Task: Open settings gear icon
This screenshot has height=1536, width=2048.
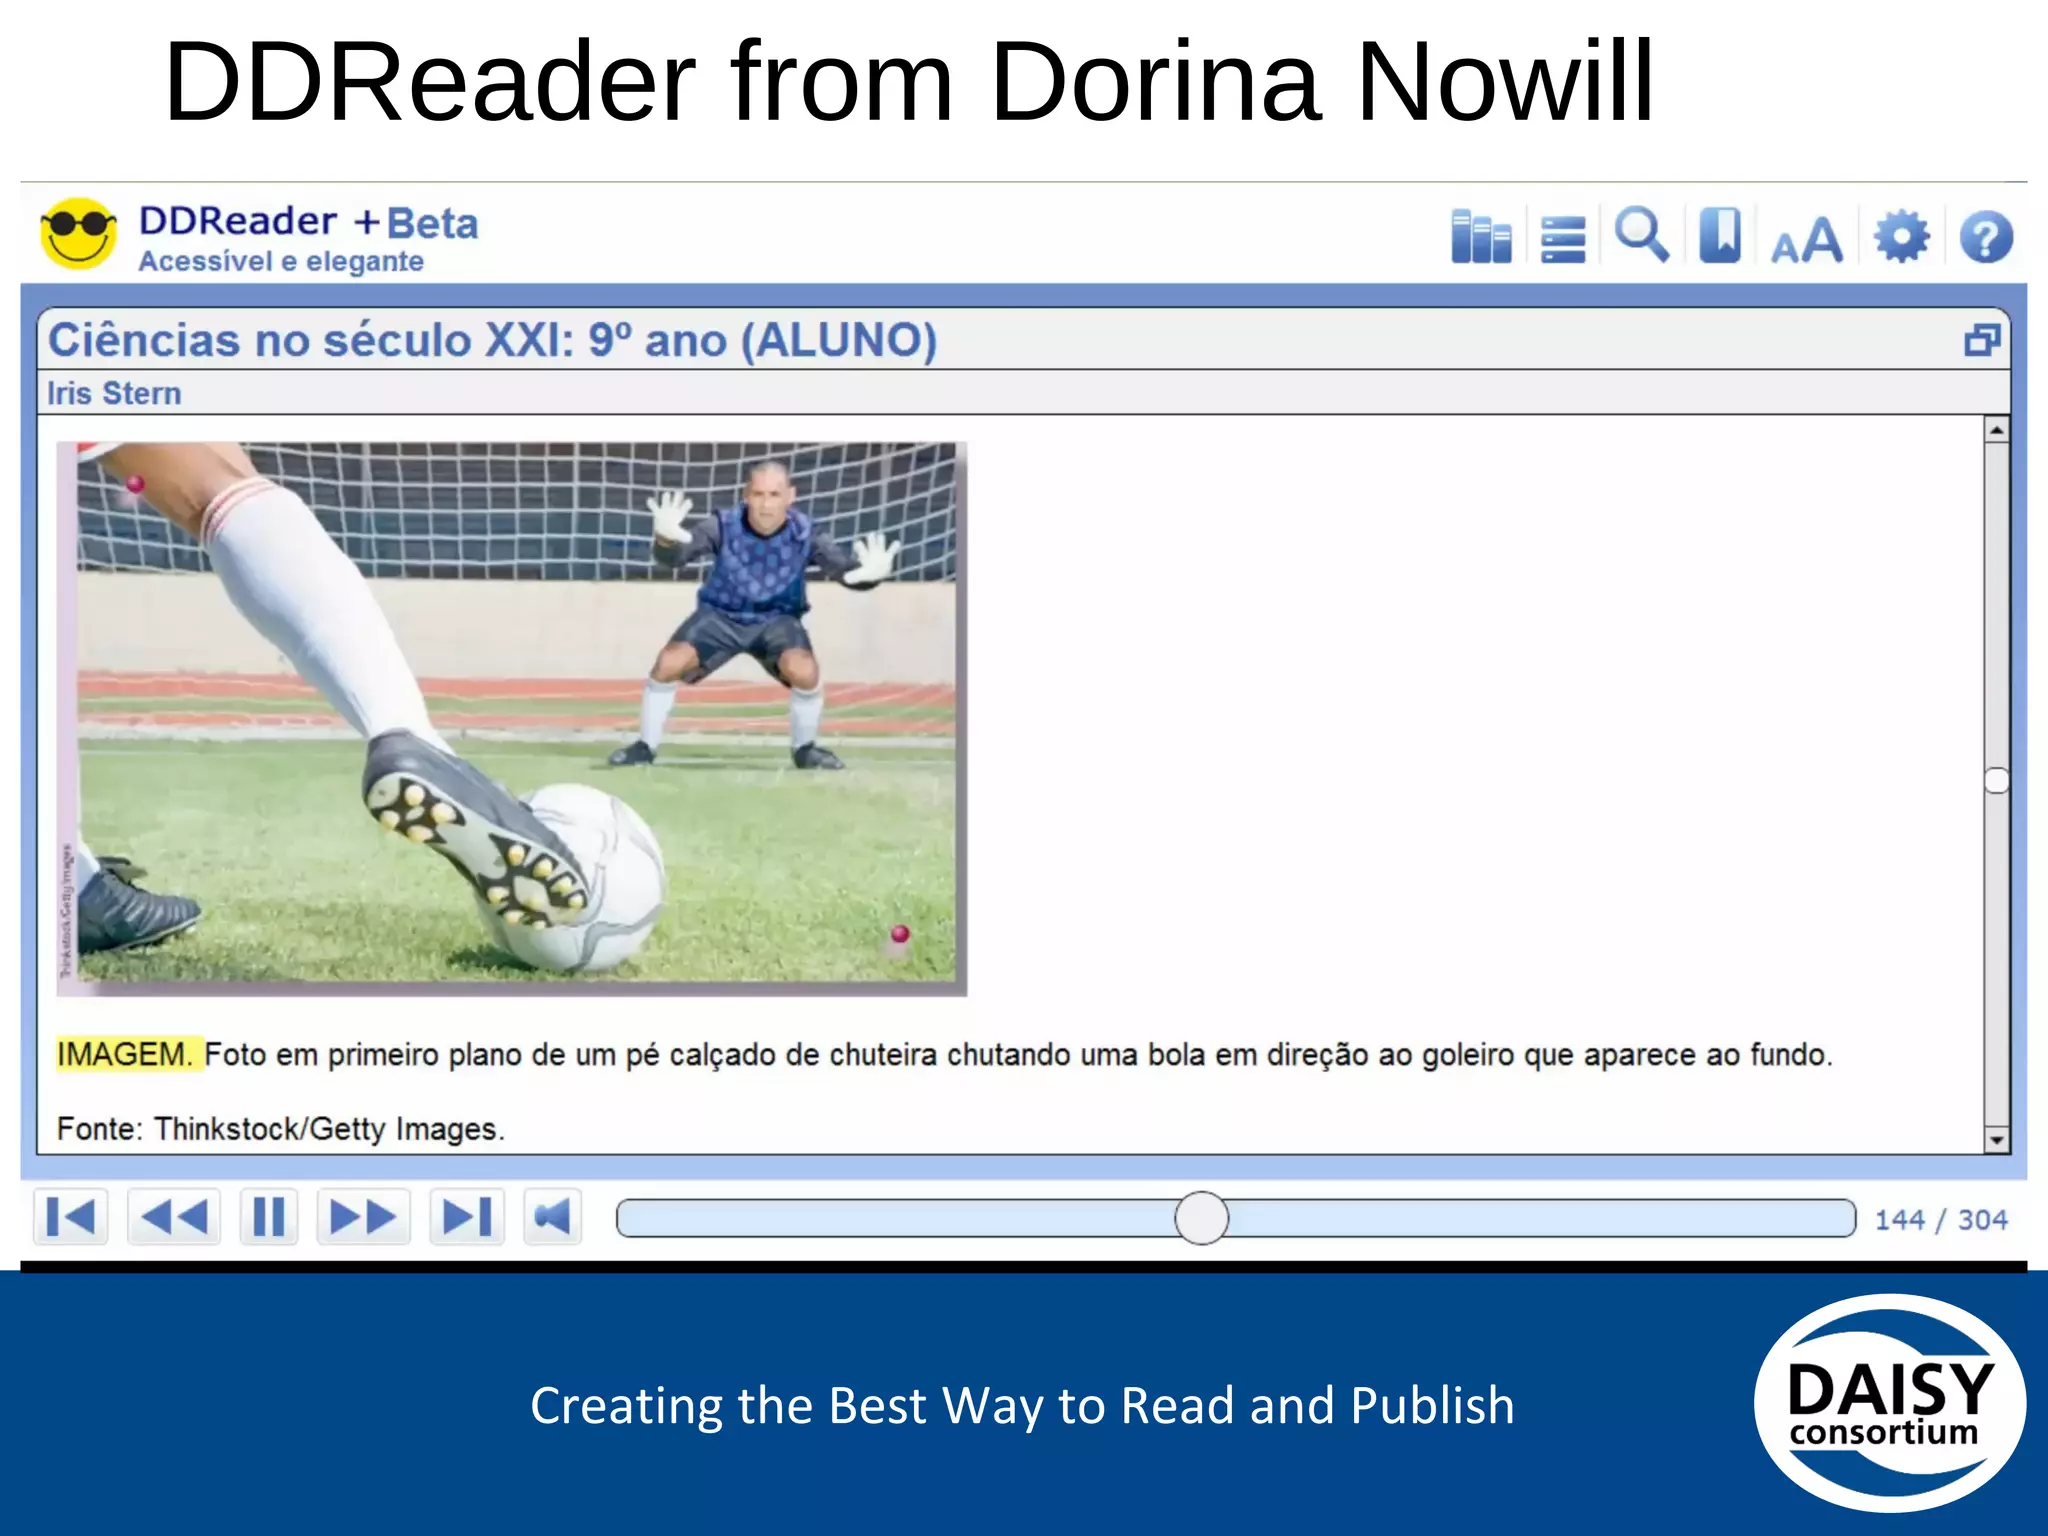Action: (1901, 237)
